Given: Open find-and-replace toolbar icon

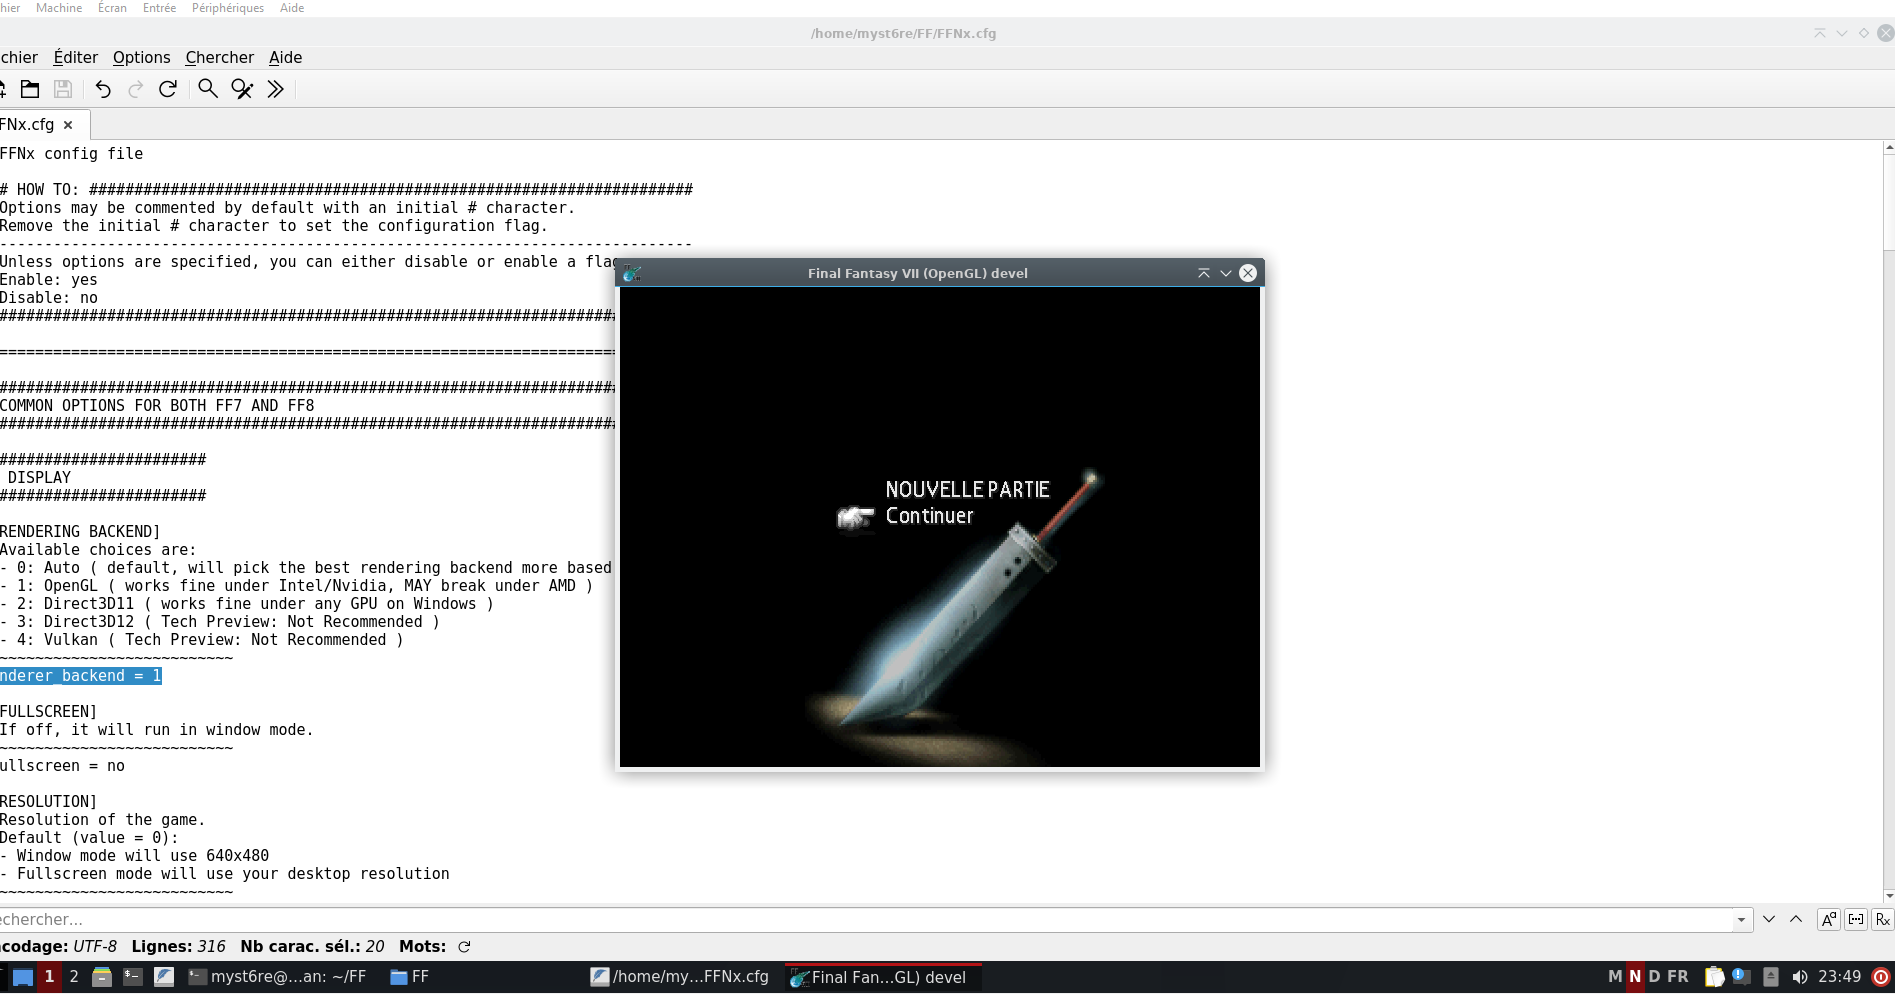Looking at the screenshot, I should pos(242,89).
